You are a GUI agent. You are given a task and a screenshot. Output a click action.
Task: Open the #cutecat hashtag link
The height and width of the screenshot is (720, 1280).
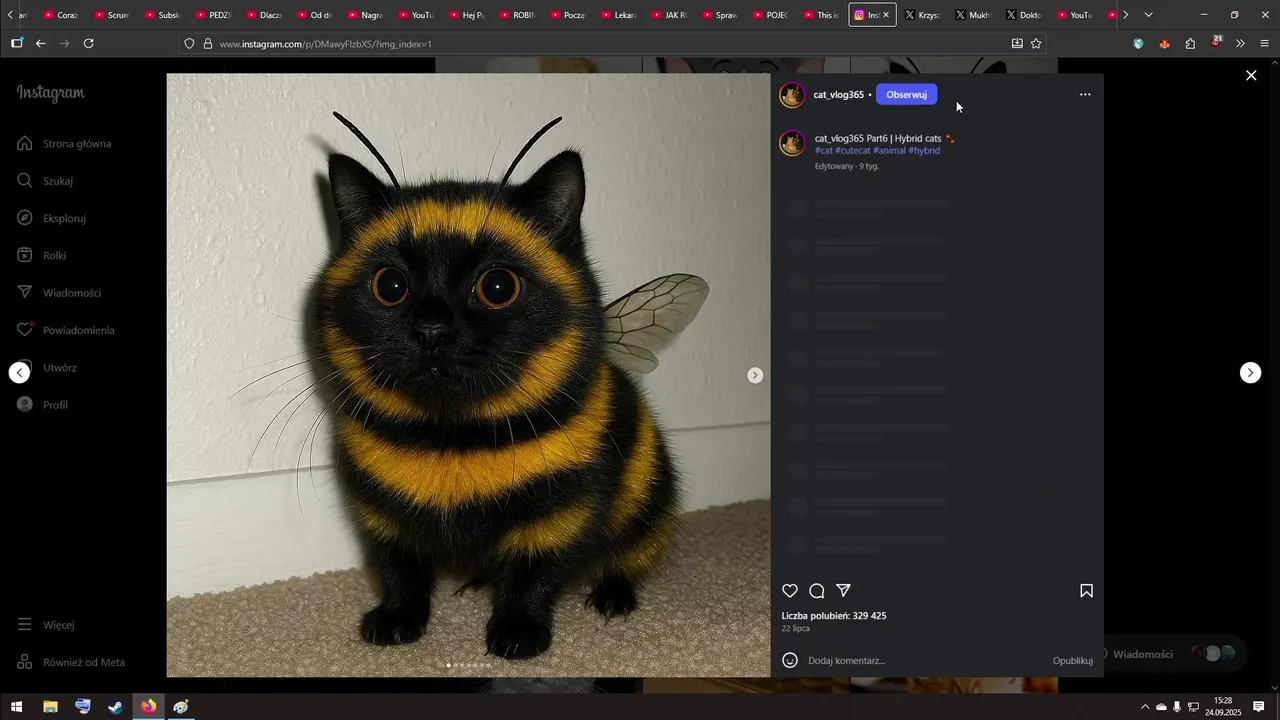point(853,151)
